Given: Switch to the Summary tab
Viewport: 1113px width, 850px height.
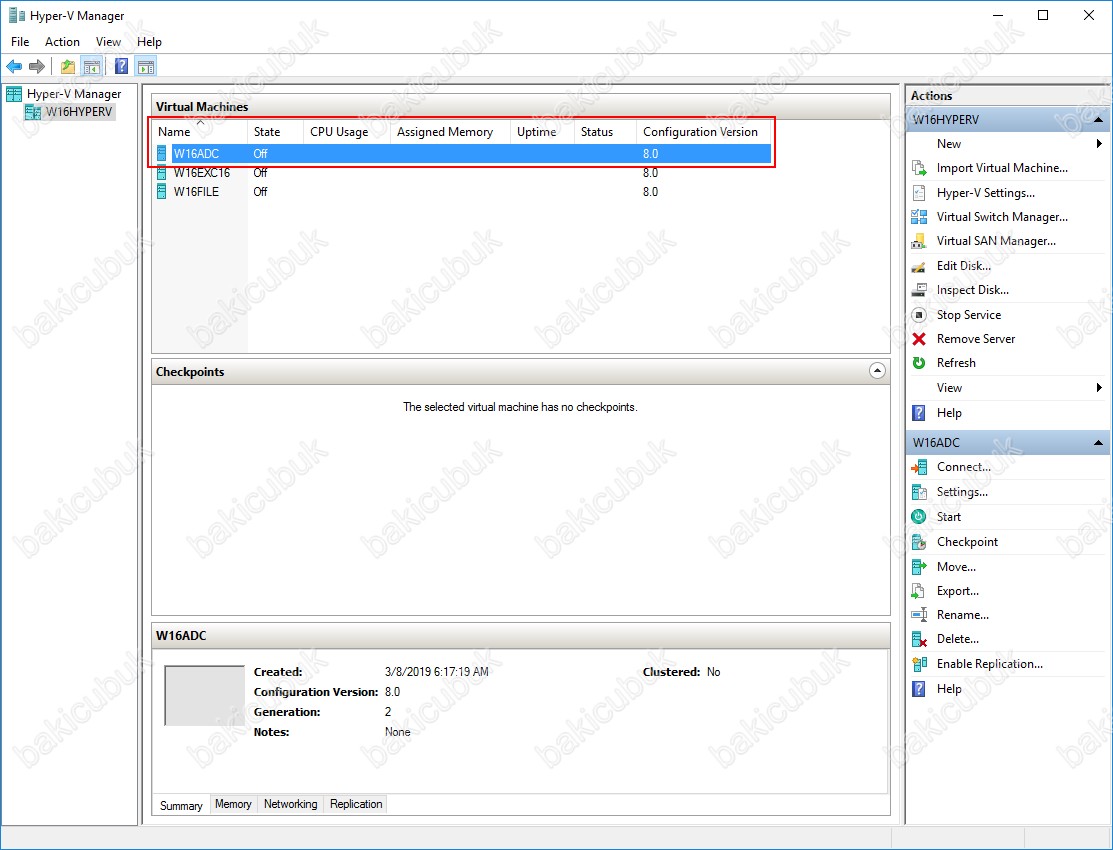Looking at the screenshot, I should [x=181, y=805].
